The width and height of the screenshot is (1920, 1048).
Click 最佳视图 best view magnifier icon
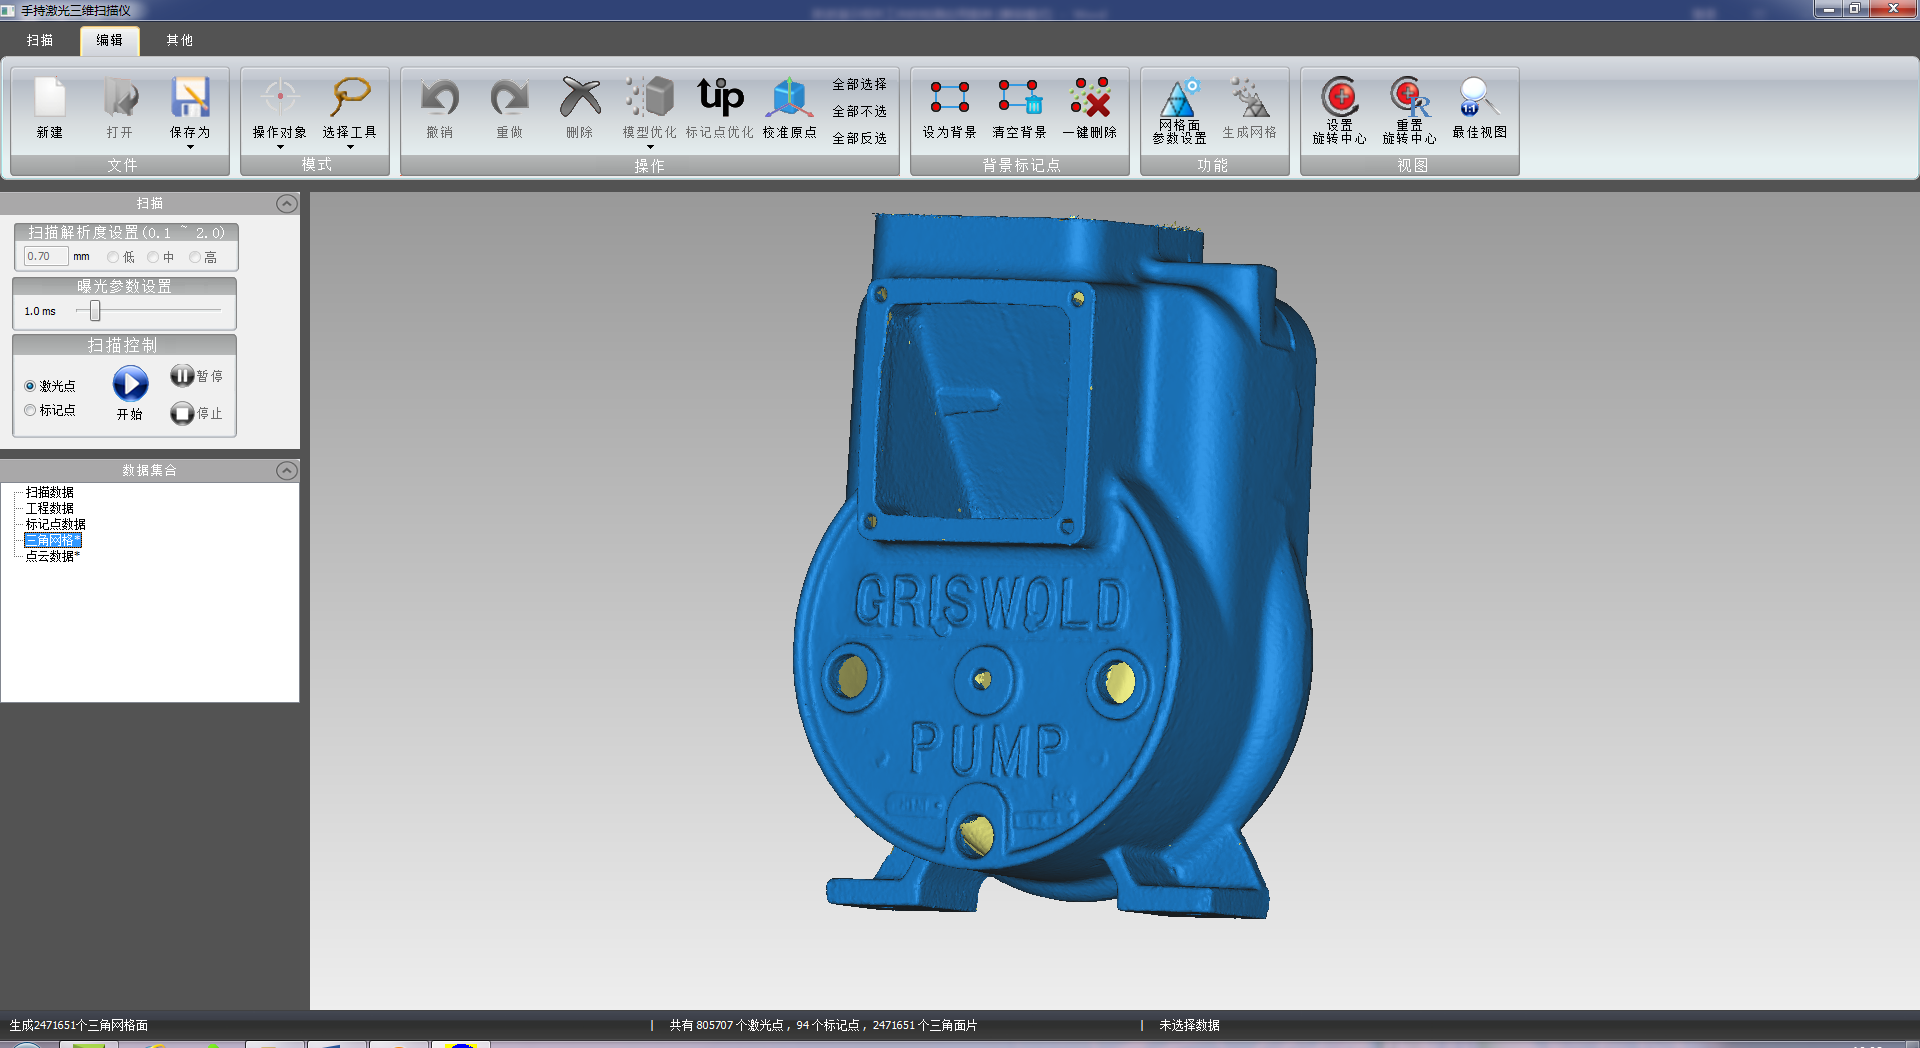tap(1478, 98)
